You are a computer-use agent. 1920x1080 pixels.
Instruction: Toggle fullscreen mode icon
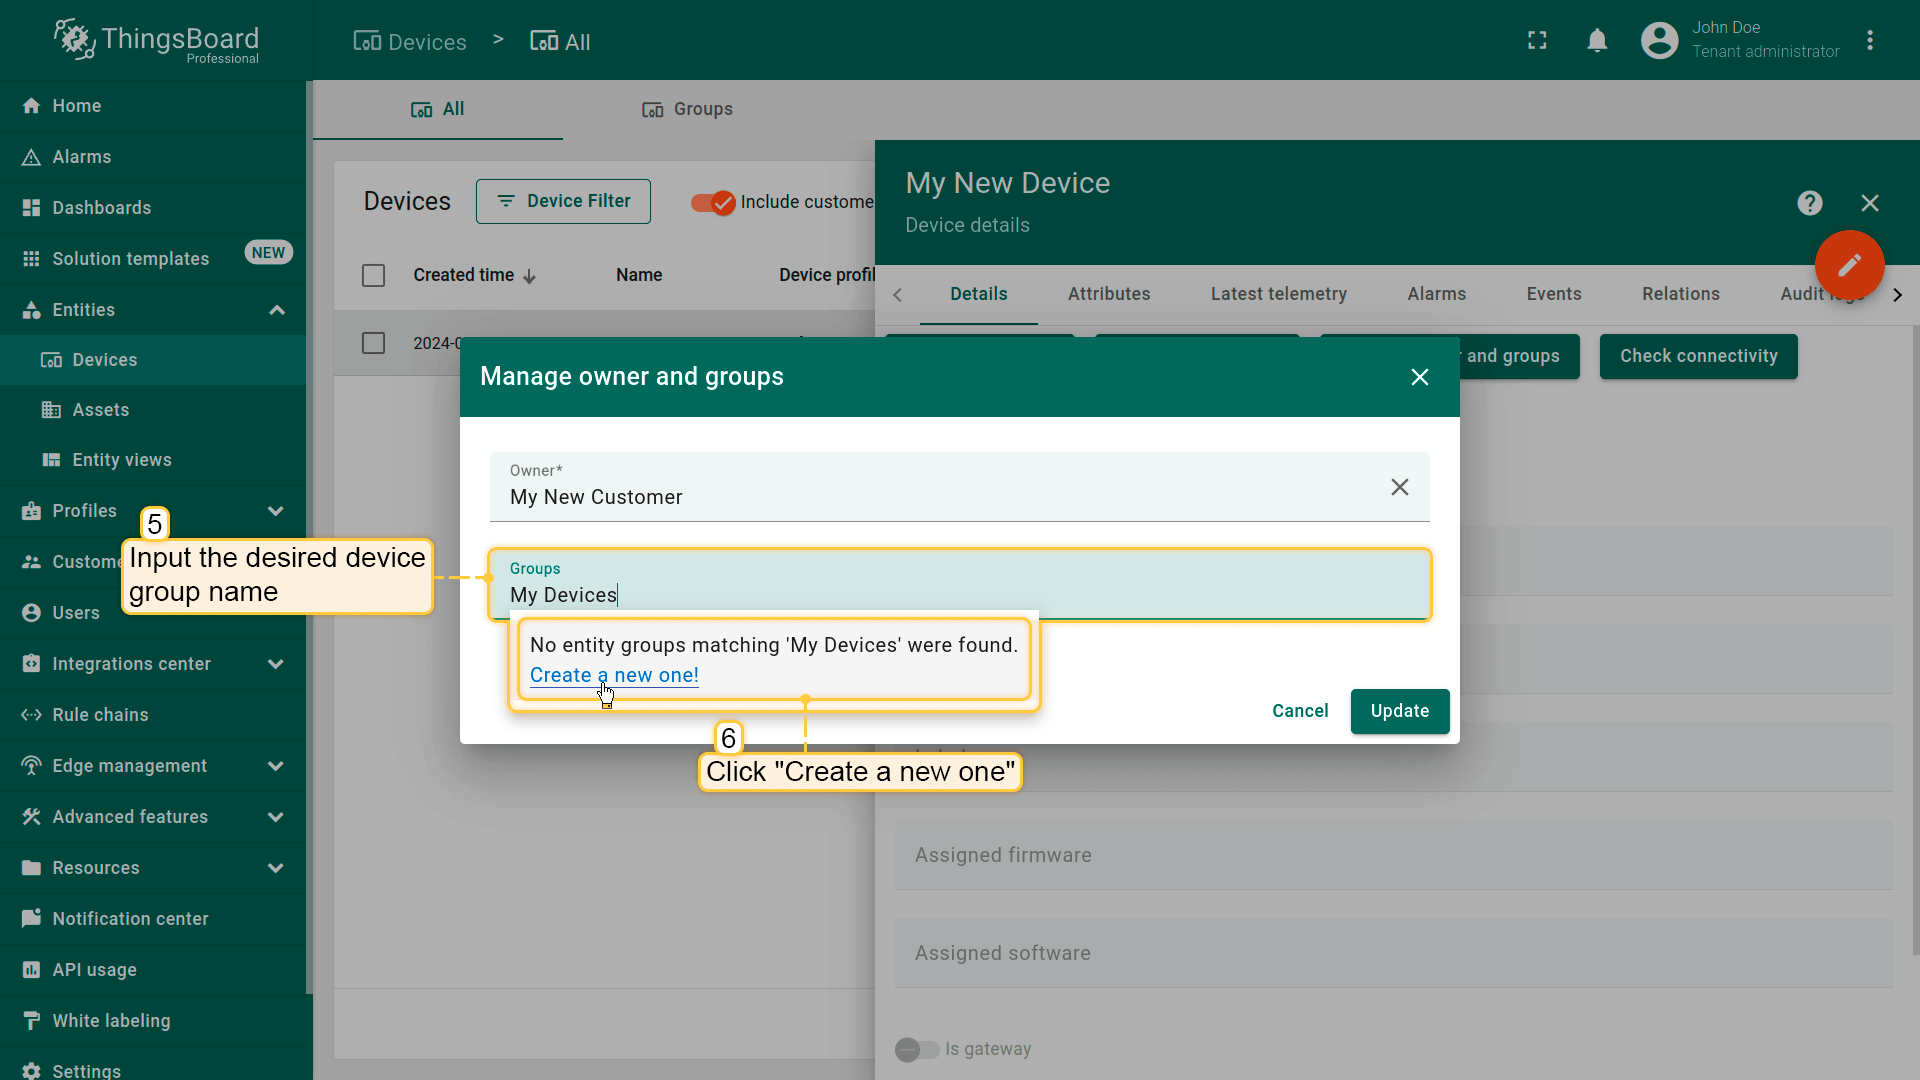pyautogui.click(x=1537, y=40)
